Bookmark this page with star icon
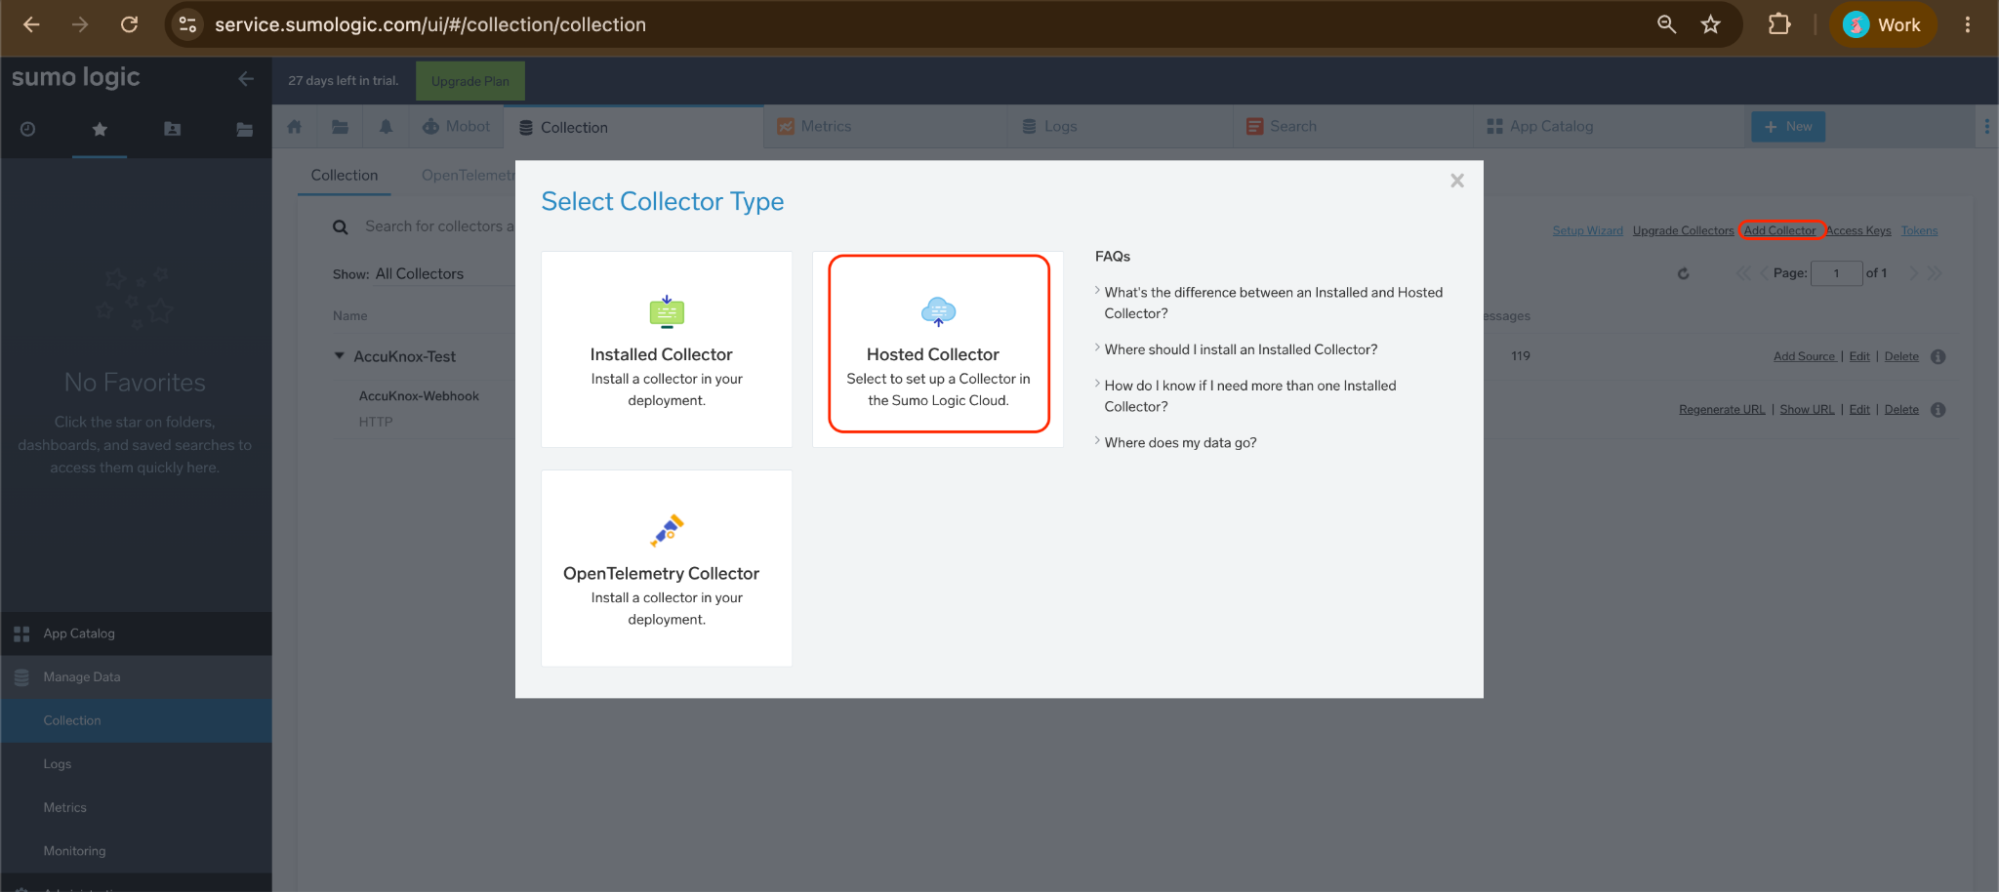Screen dimensions: 1999x893 pos(1711,24)
